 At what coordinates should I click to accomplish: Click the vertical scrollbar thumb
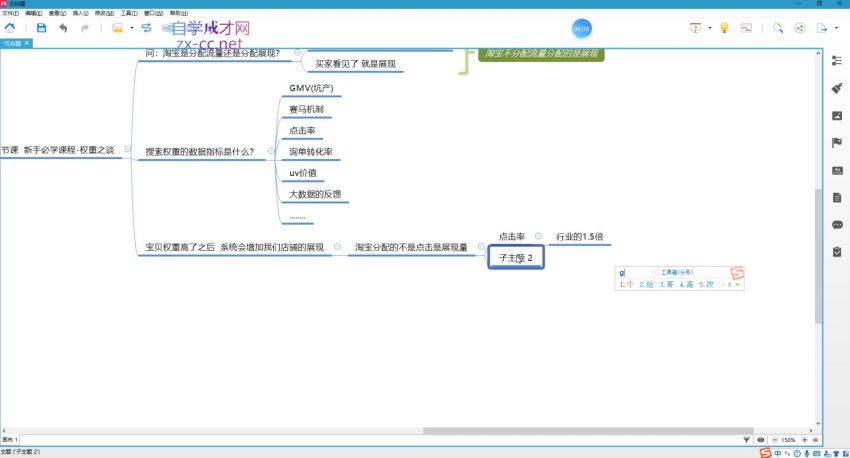(x=818, y=256)
